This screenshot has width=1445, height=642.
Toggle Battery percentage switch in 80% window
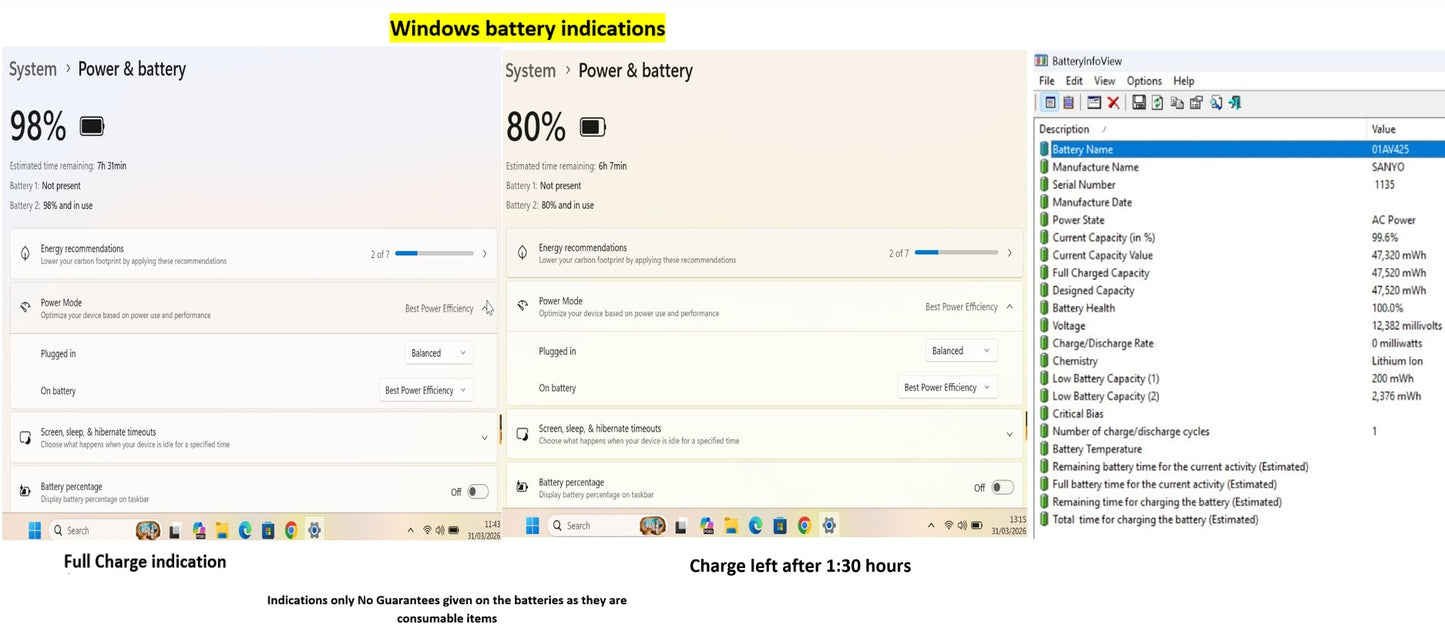click(1002, 487)
